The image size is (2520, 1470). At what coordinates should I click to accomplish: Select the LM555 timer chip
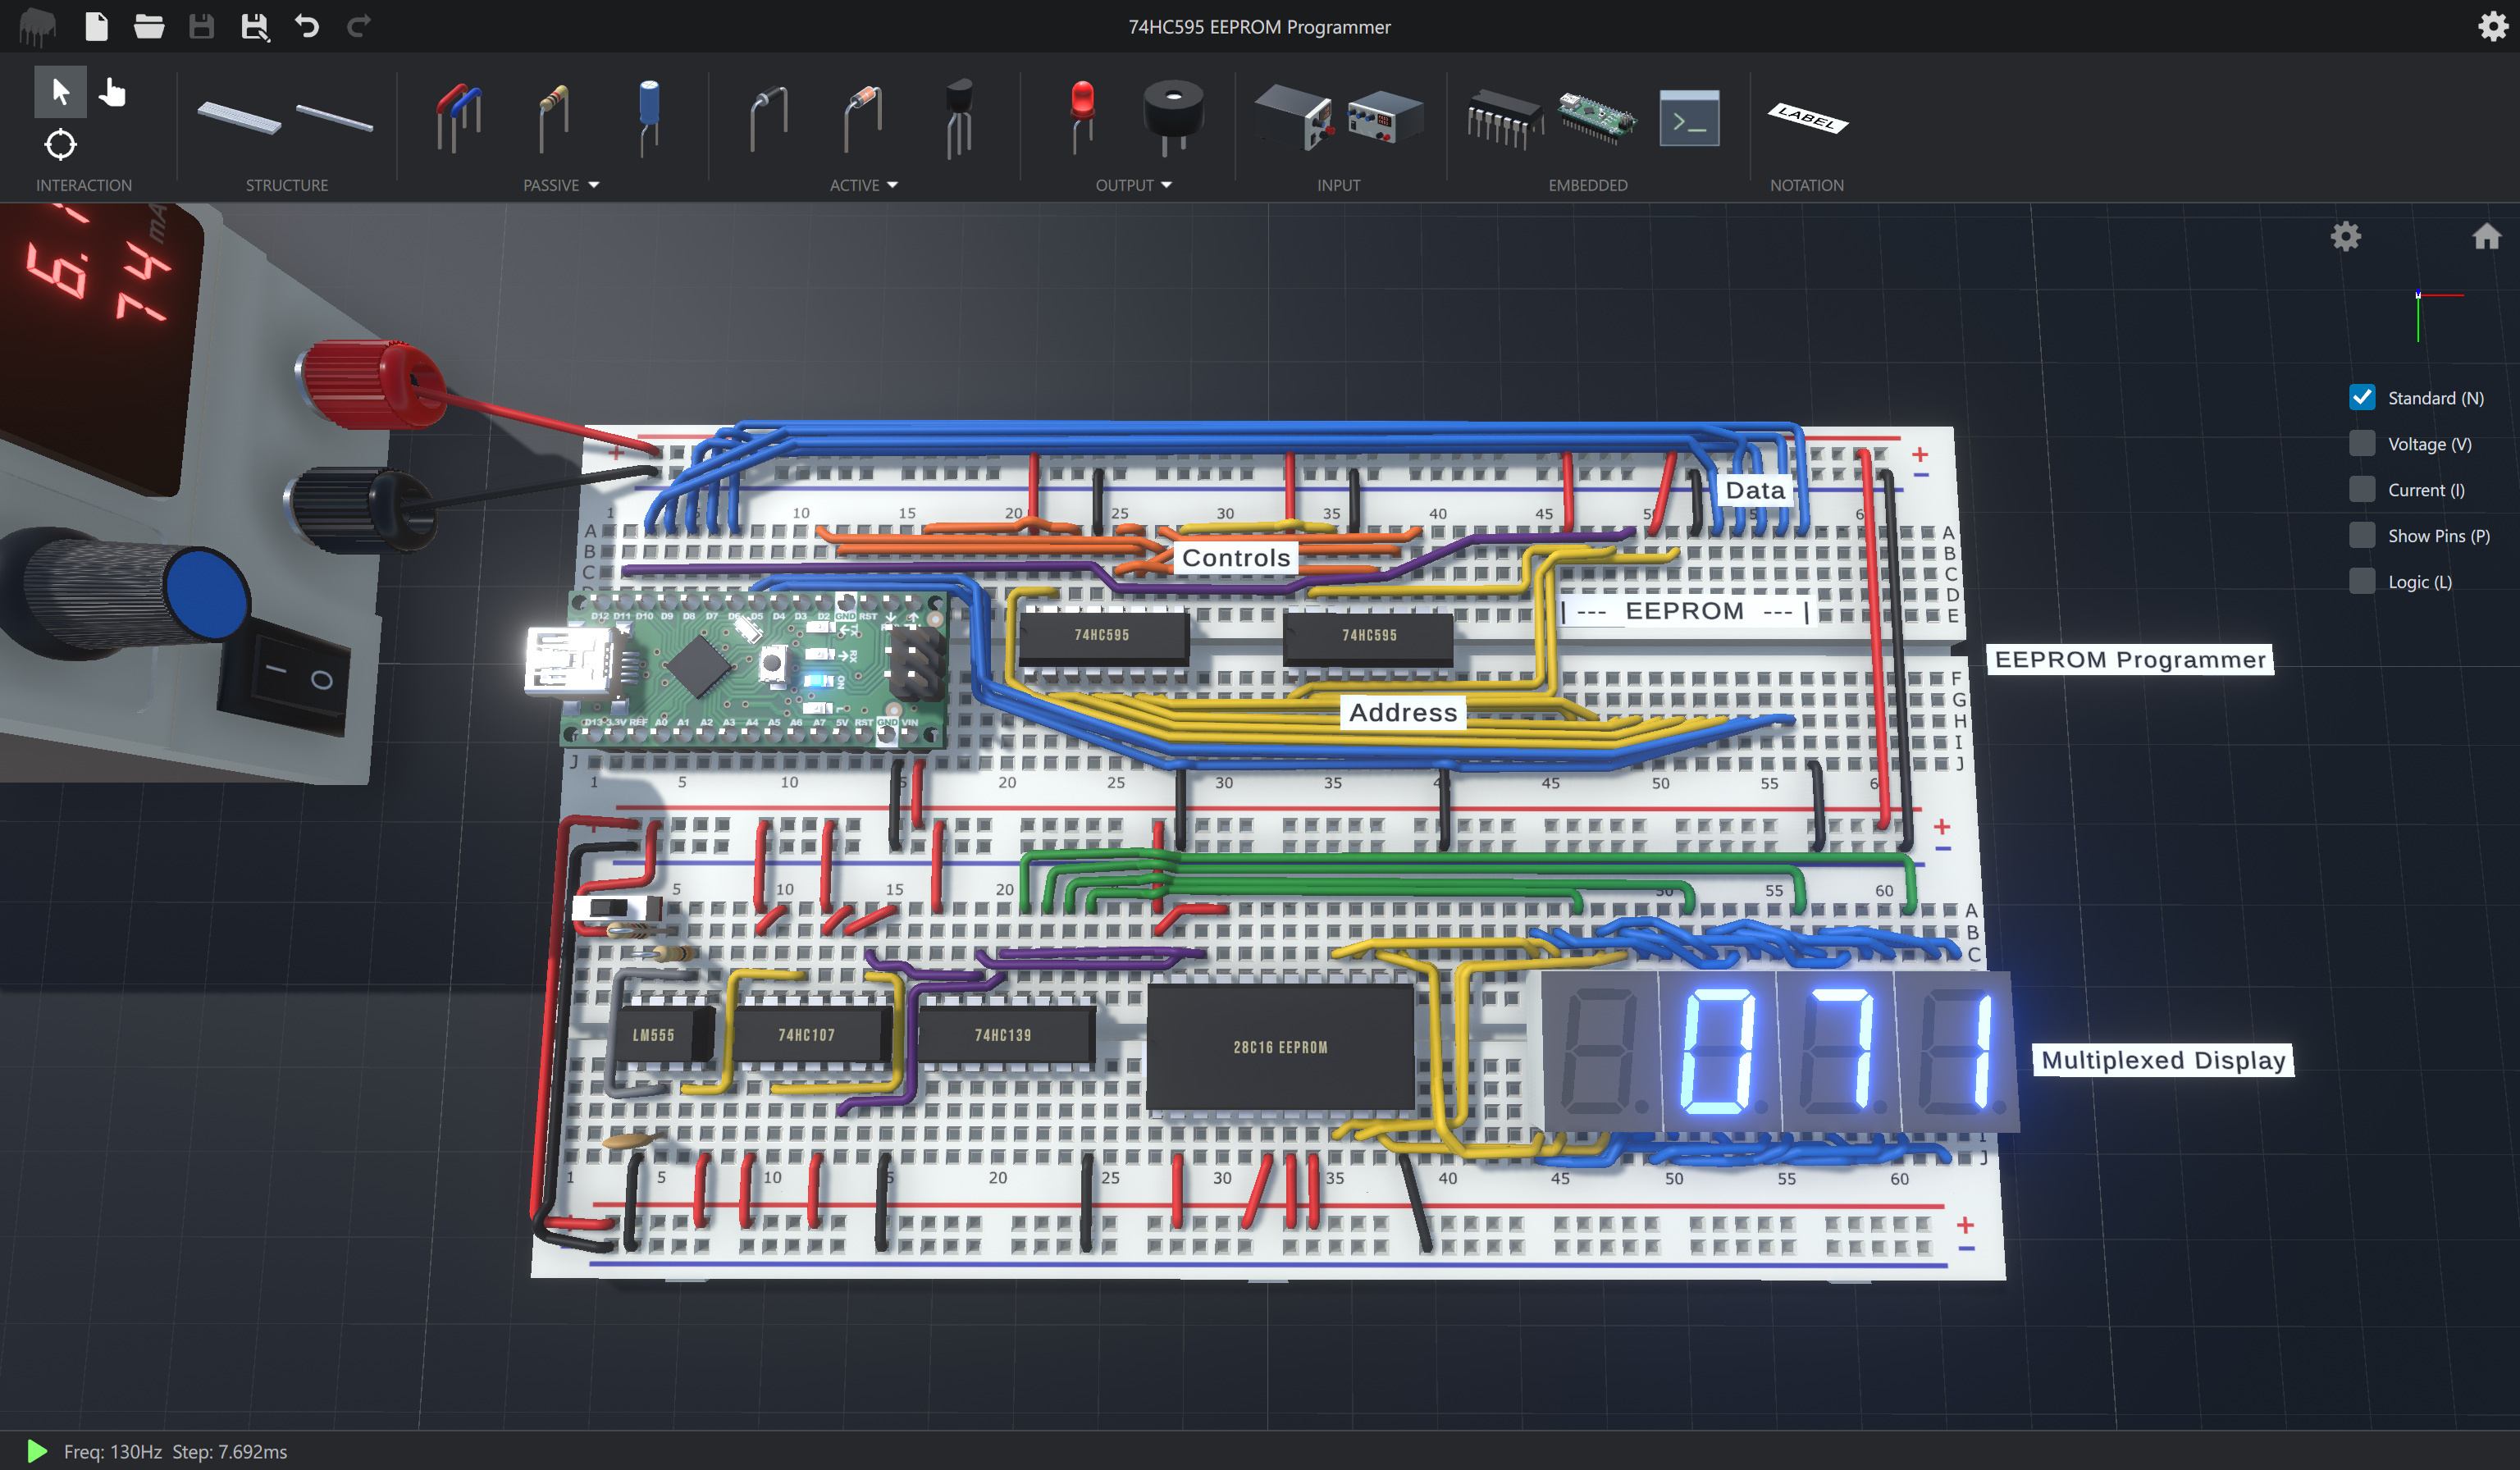(661, 1035)
